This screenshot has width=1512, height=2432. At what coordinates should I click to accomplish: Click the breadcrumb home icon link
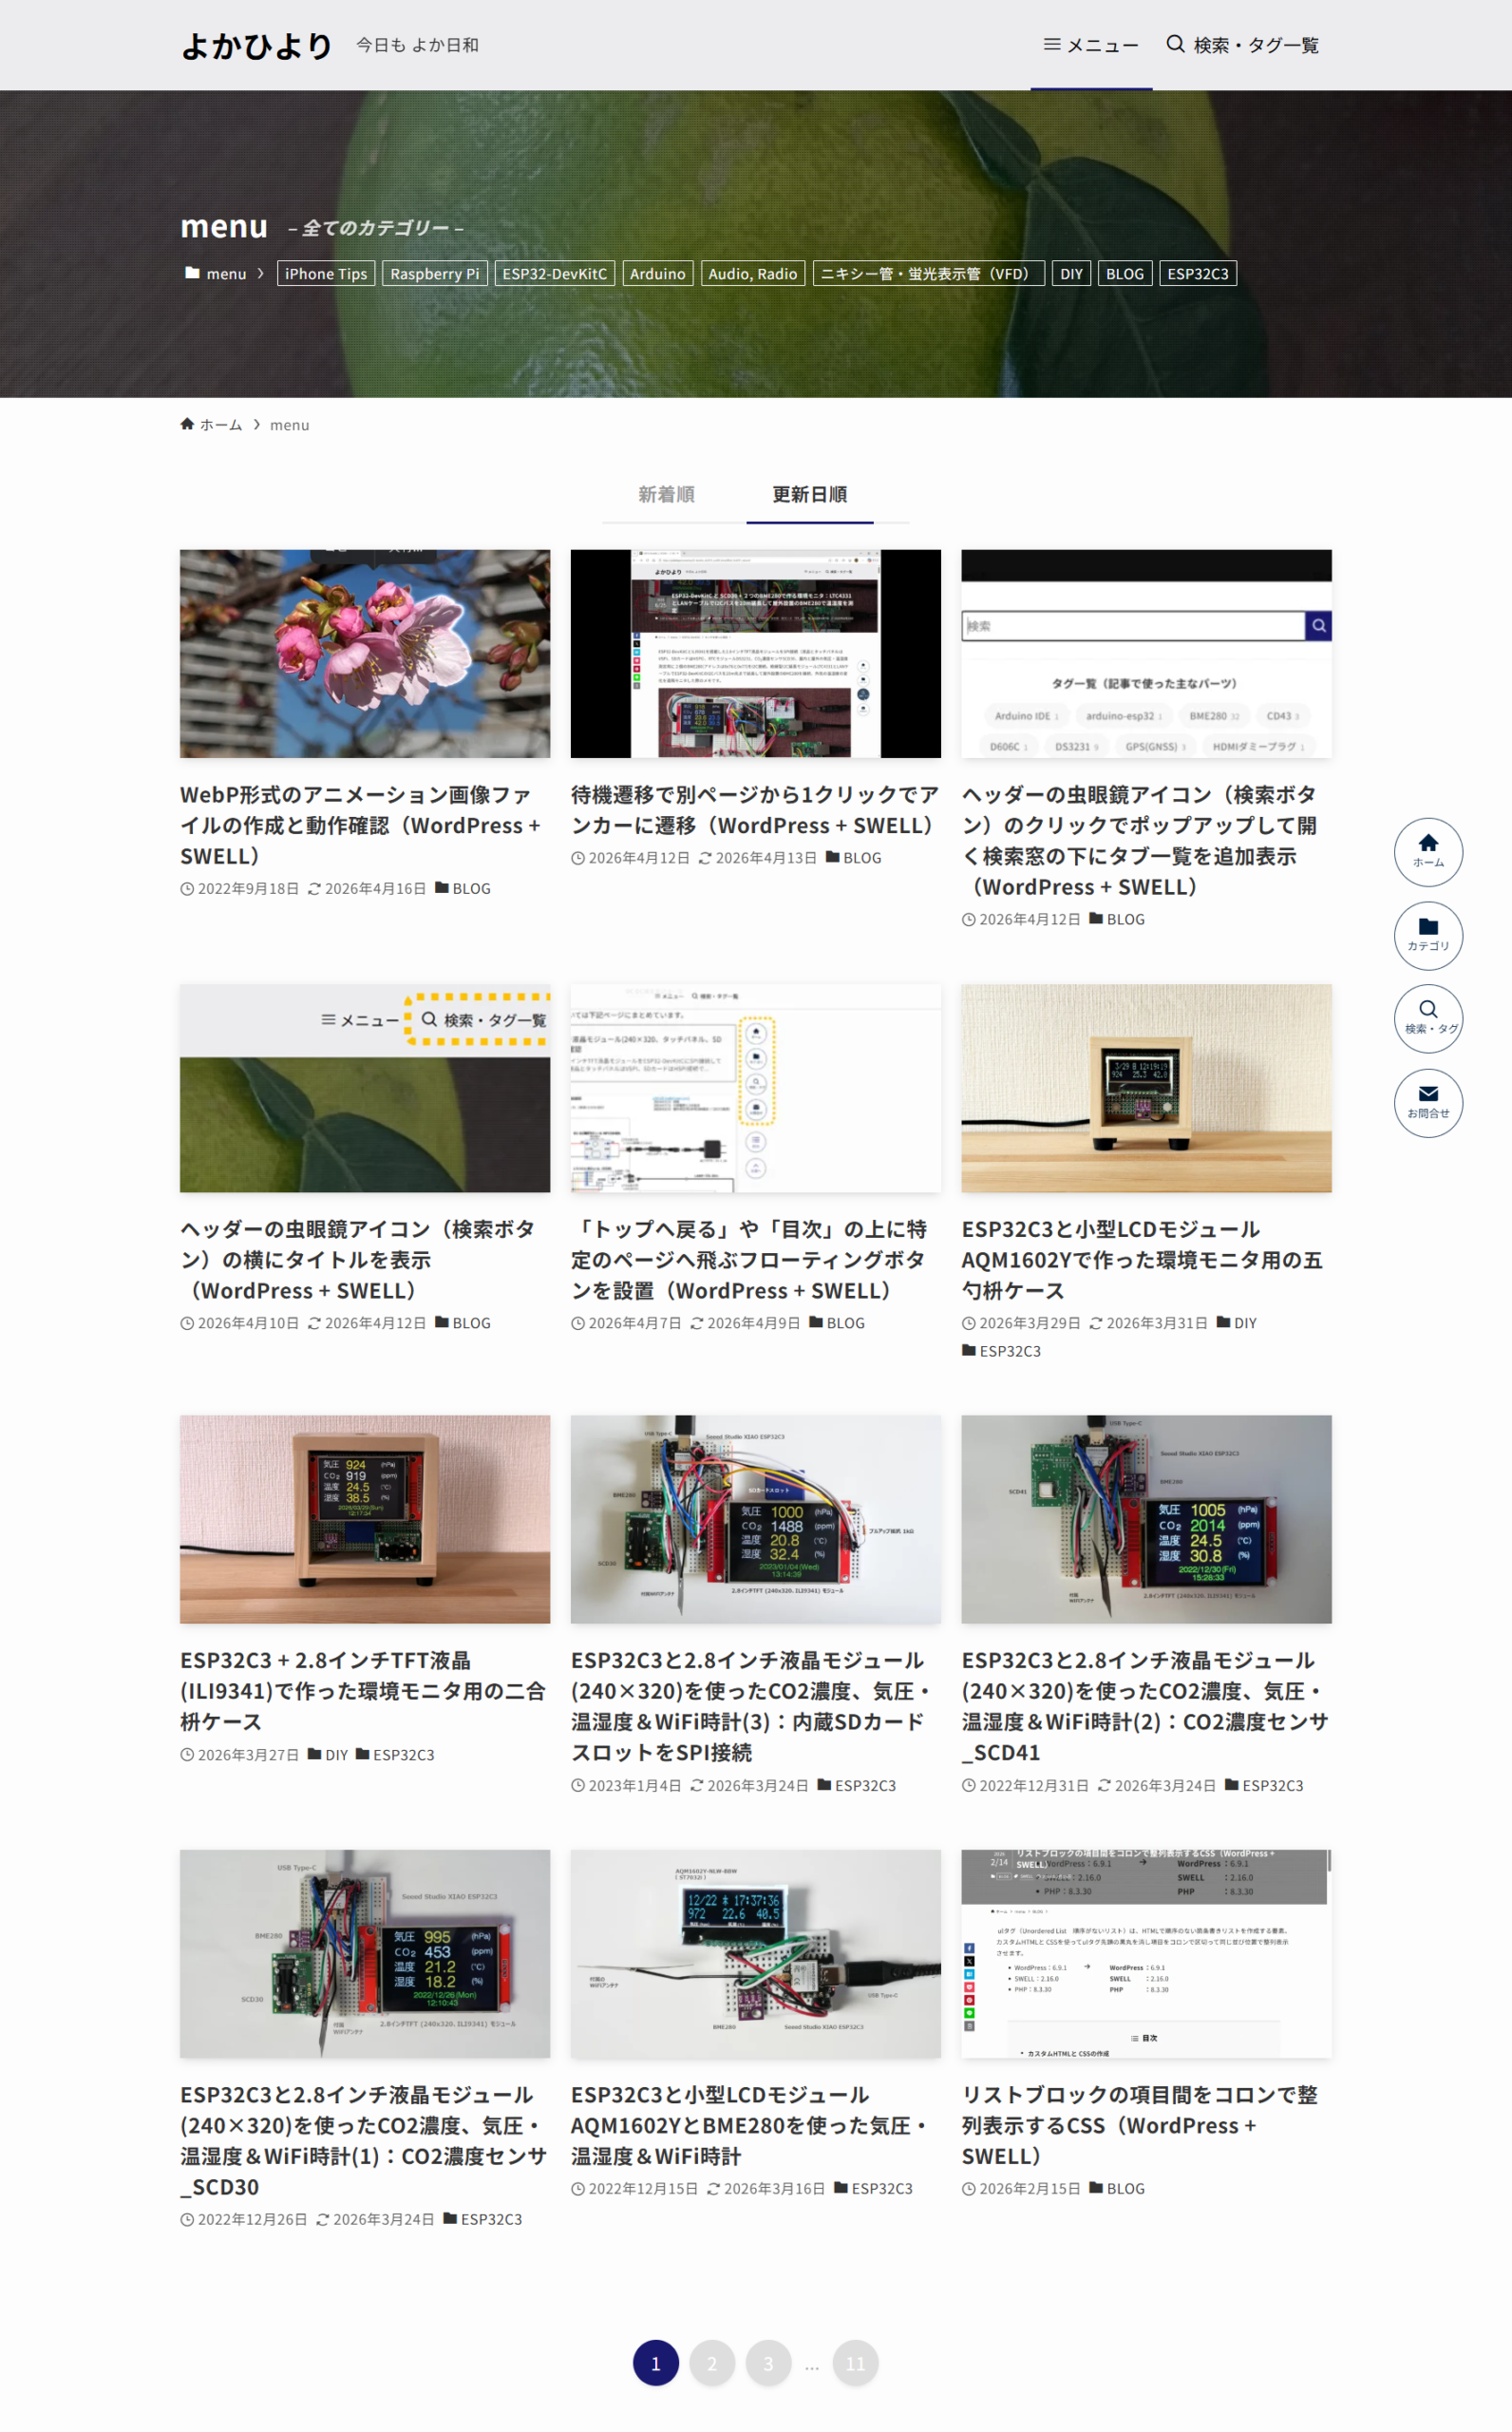pos(187,424)
